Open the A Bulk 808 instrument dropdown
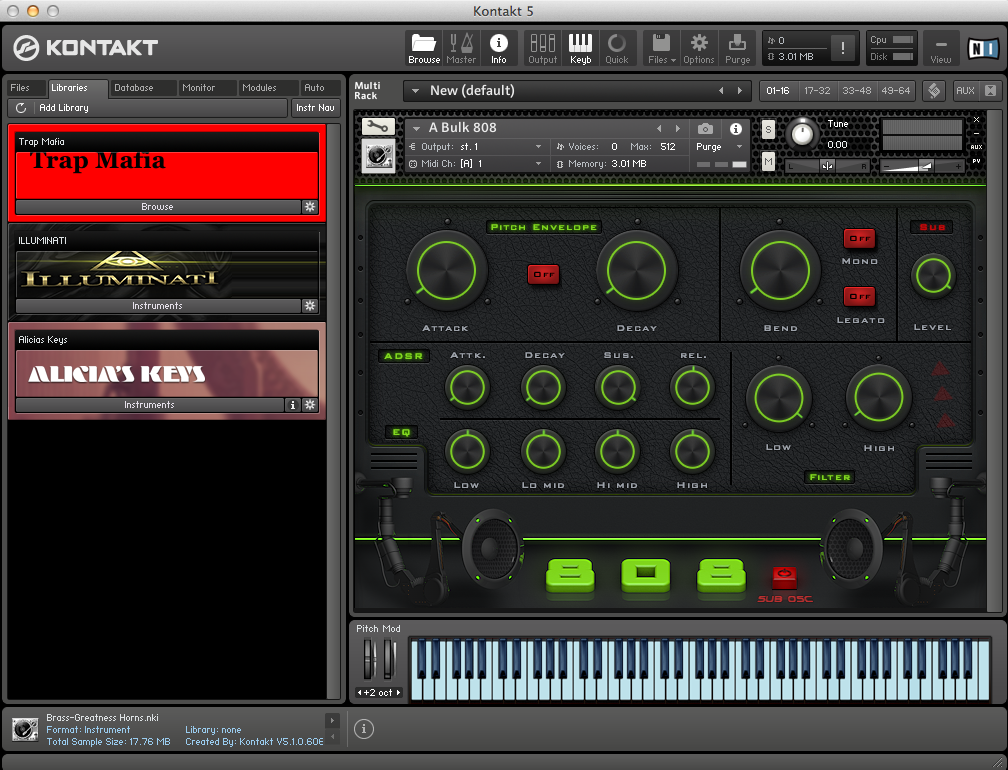Screen dimensions: 1008x770 (417, 128)
